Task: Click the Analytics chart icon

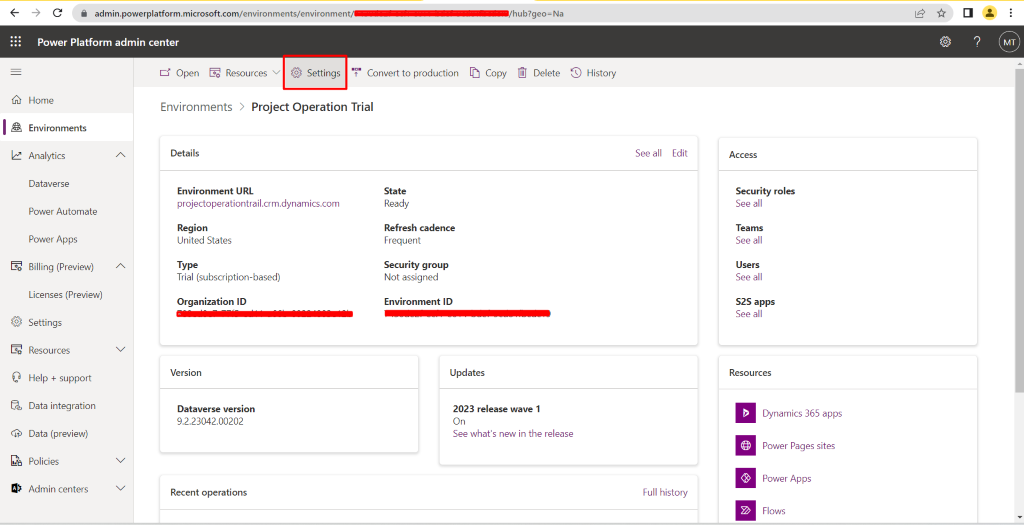Action: click(x=16, y=155)
